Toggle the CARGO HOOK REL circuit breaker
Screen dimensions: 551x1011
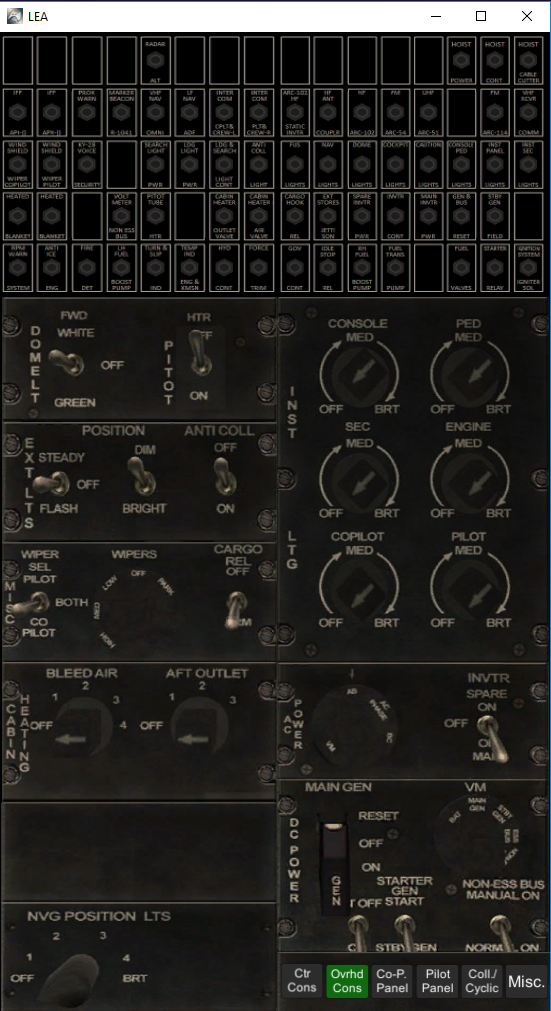tap(295, 216)
